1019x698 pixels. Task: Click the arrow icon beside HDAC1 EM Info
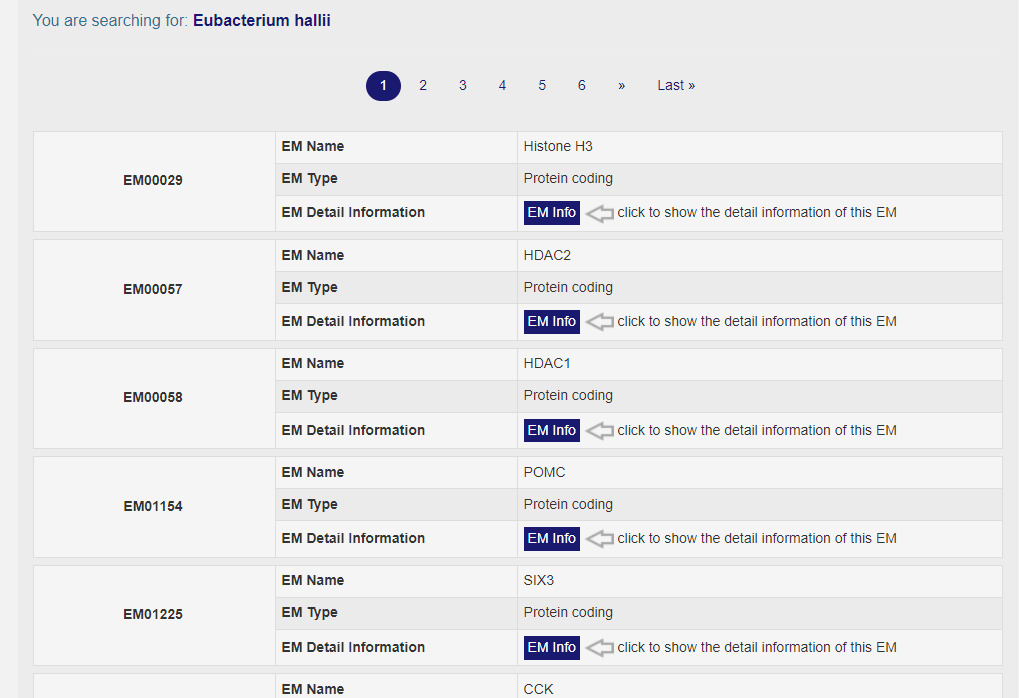click(x=599, y=431)
